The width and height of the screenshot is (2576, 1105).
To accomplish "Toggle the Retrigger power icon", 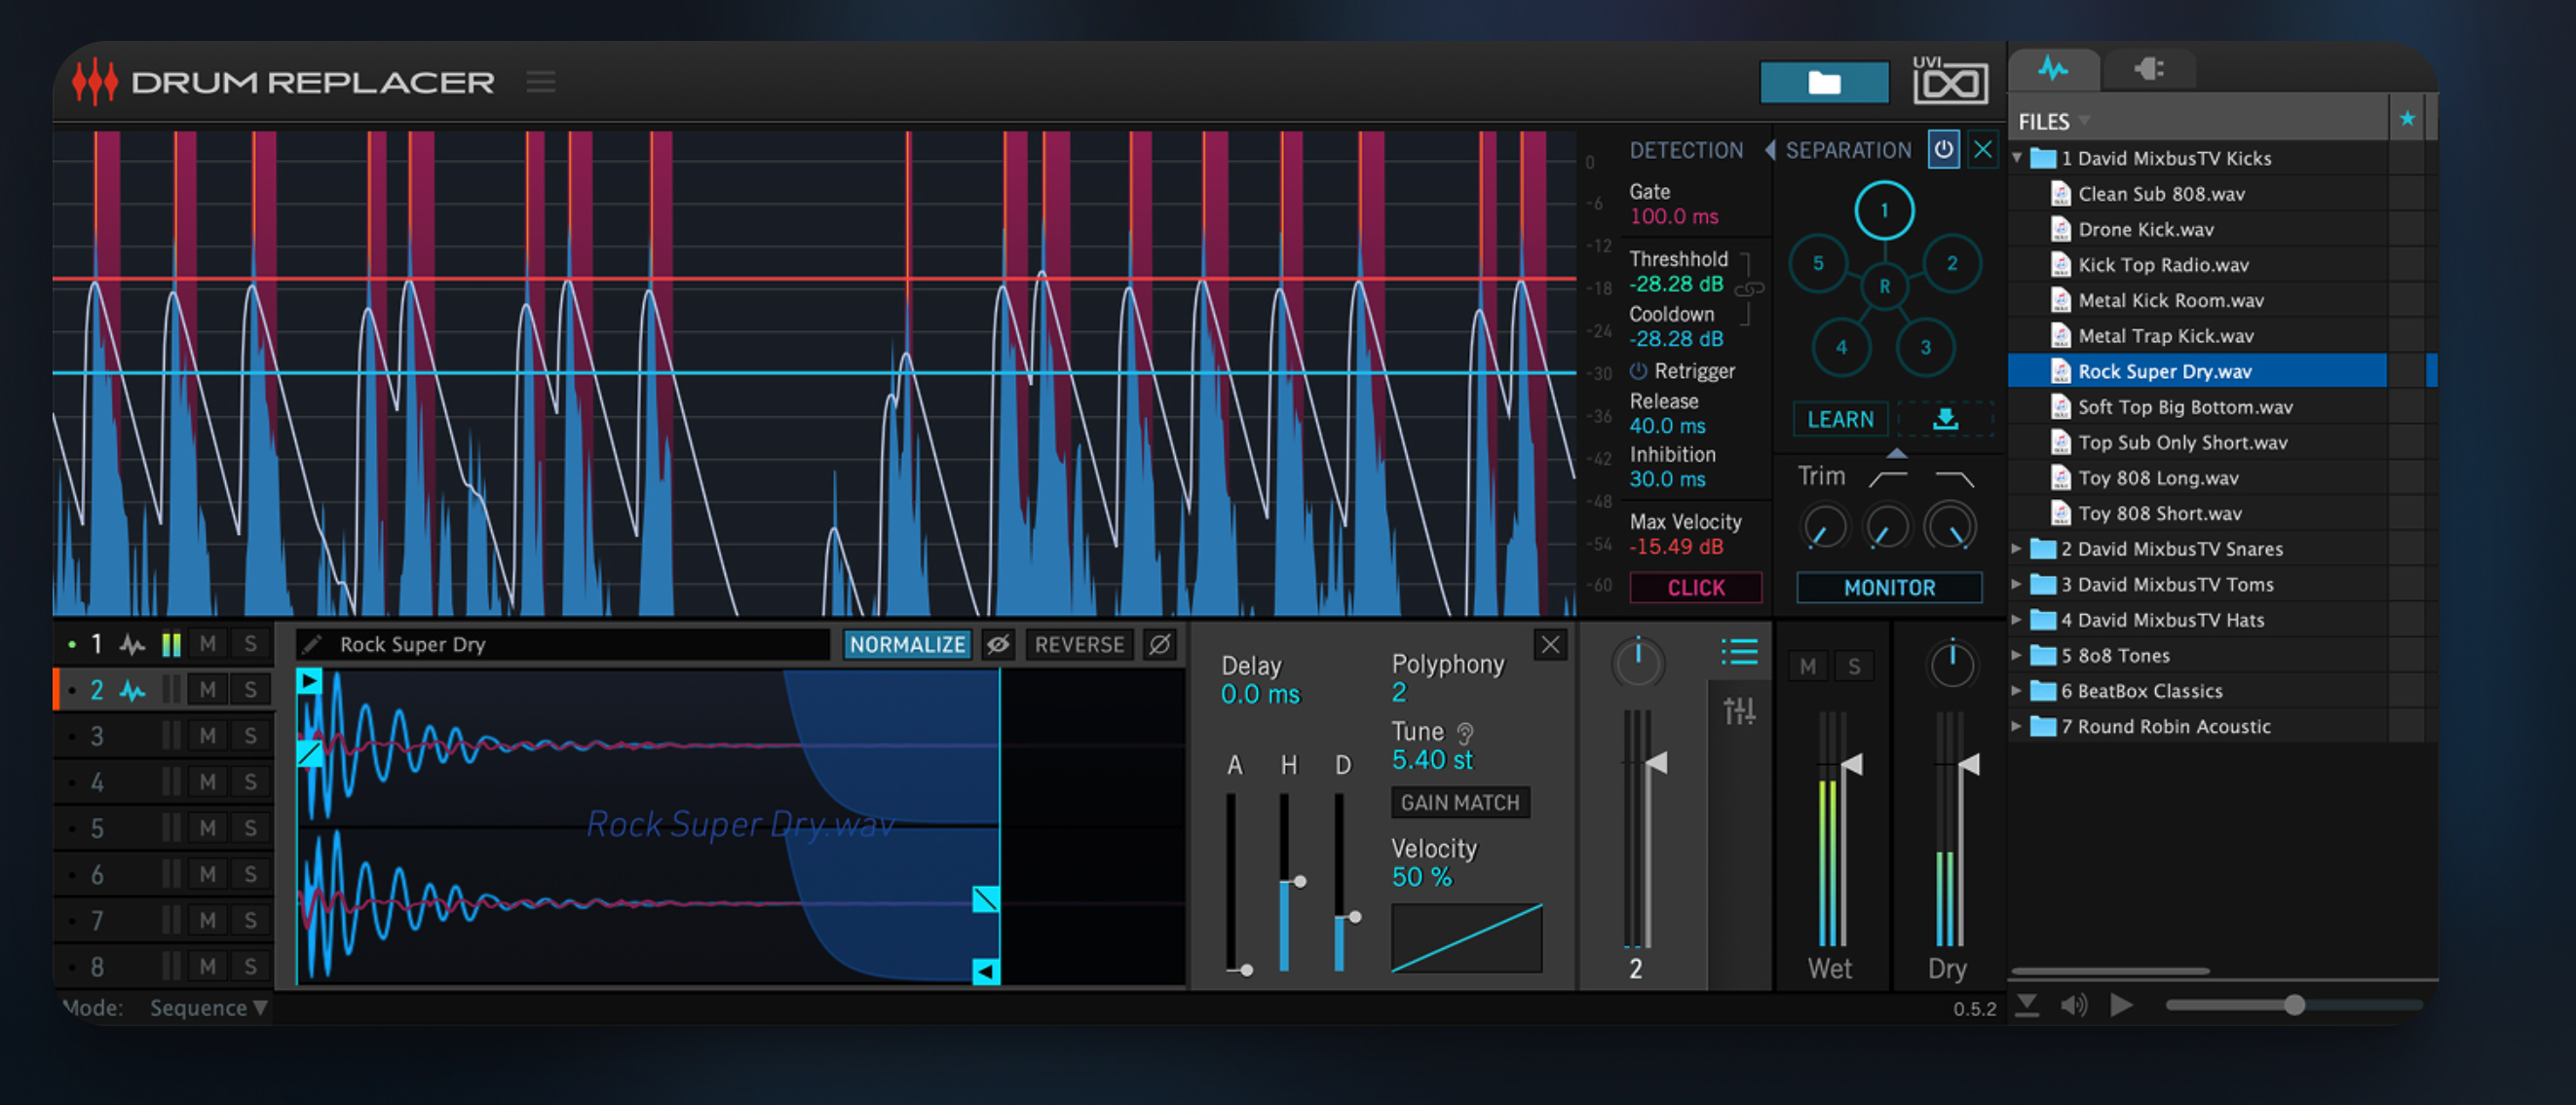I will point(1638,371).
